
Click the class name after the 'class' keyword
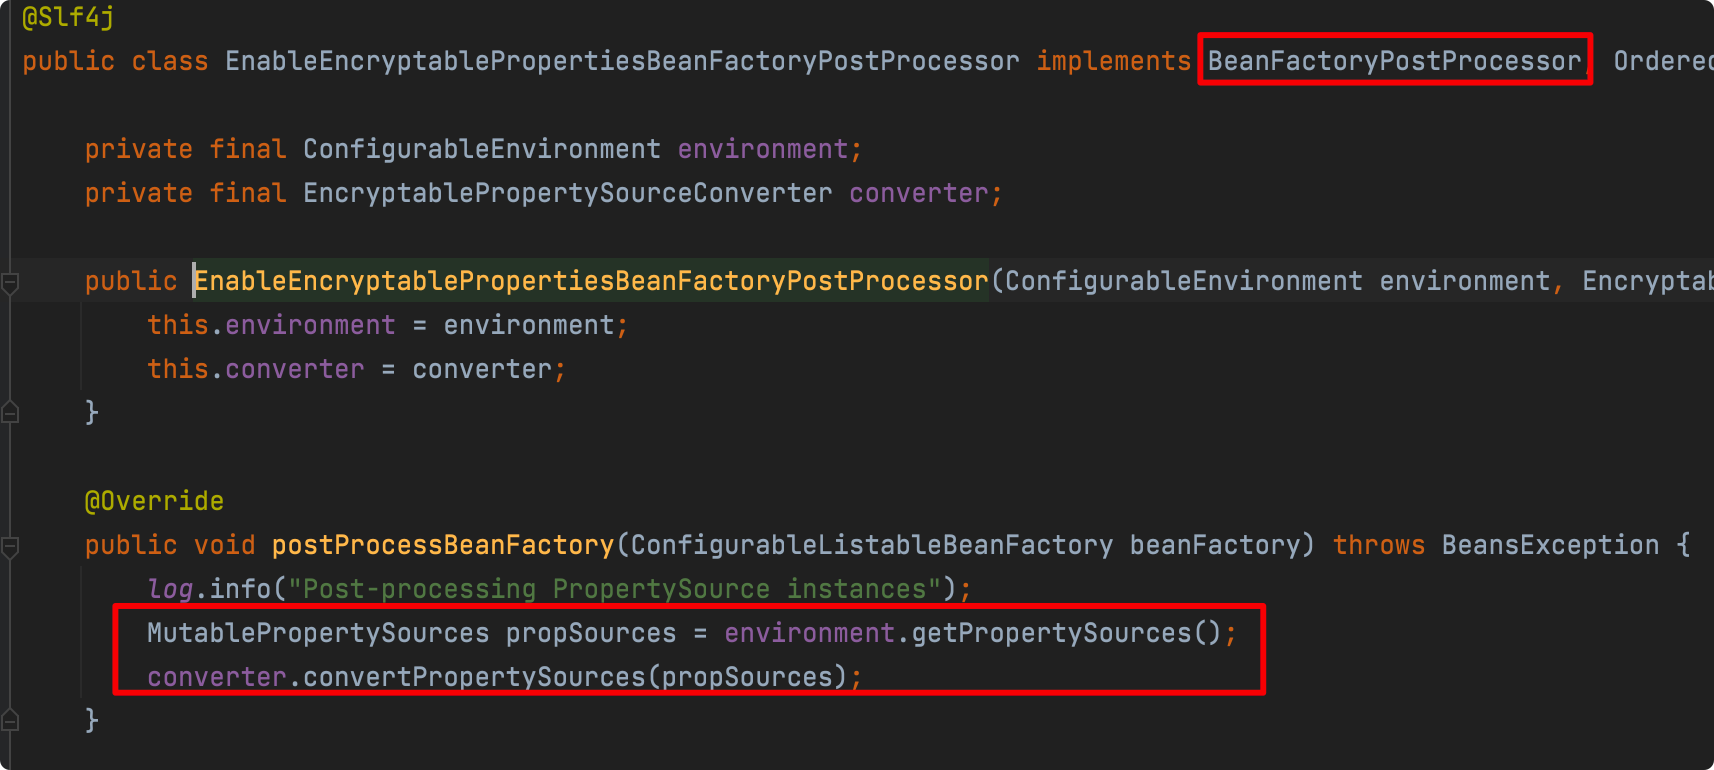tap(622, 61)
